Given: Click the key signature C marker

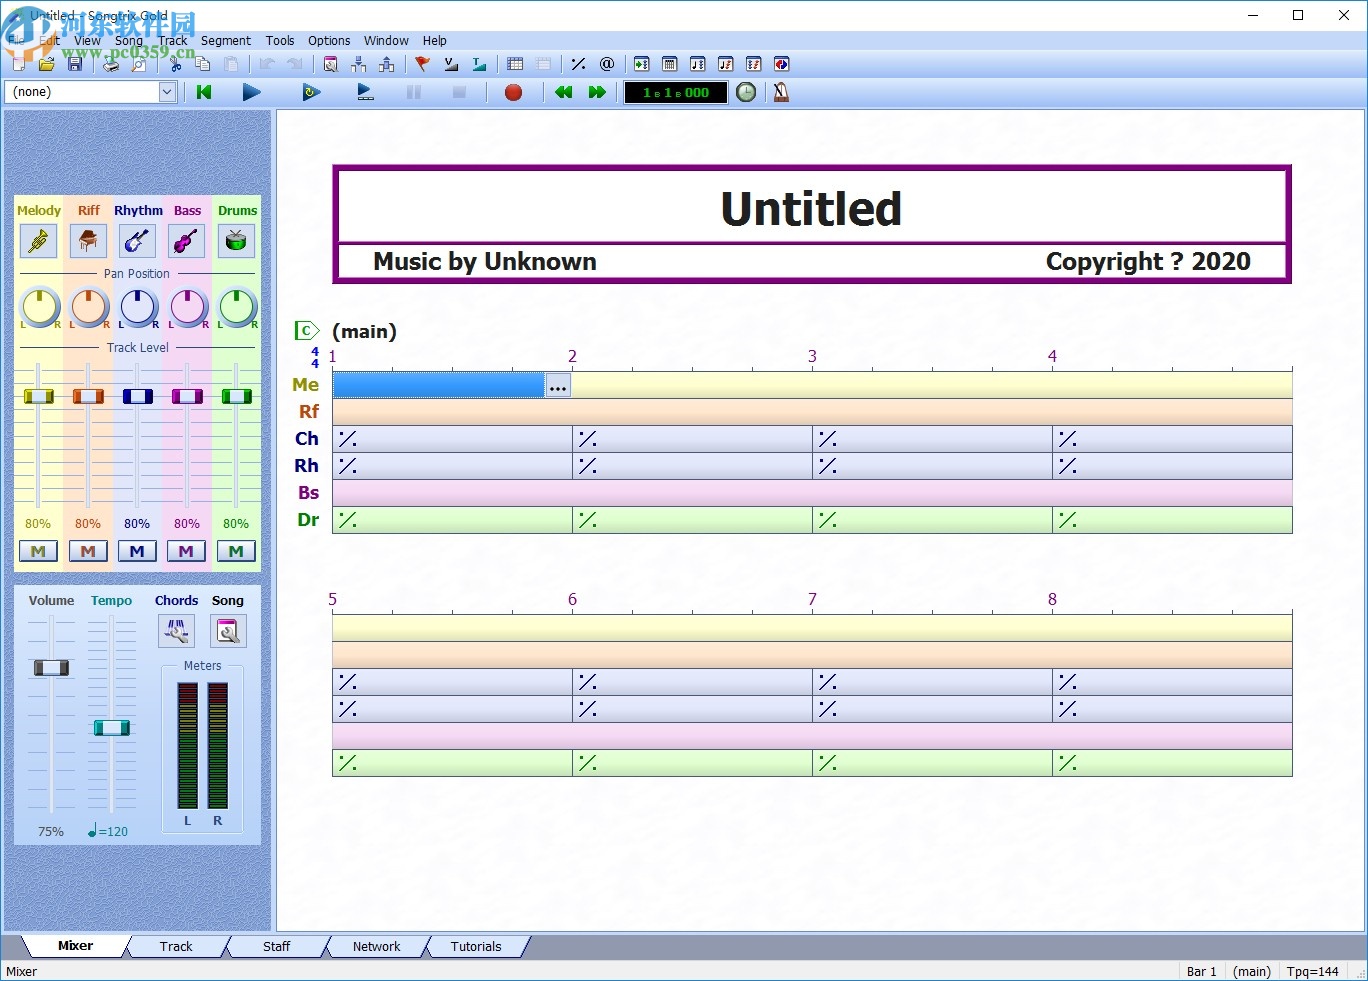Looking at the screenshot, I should coord(306,331).
